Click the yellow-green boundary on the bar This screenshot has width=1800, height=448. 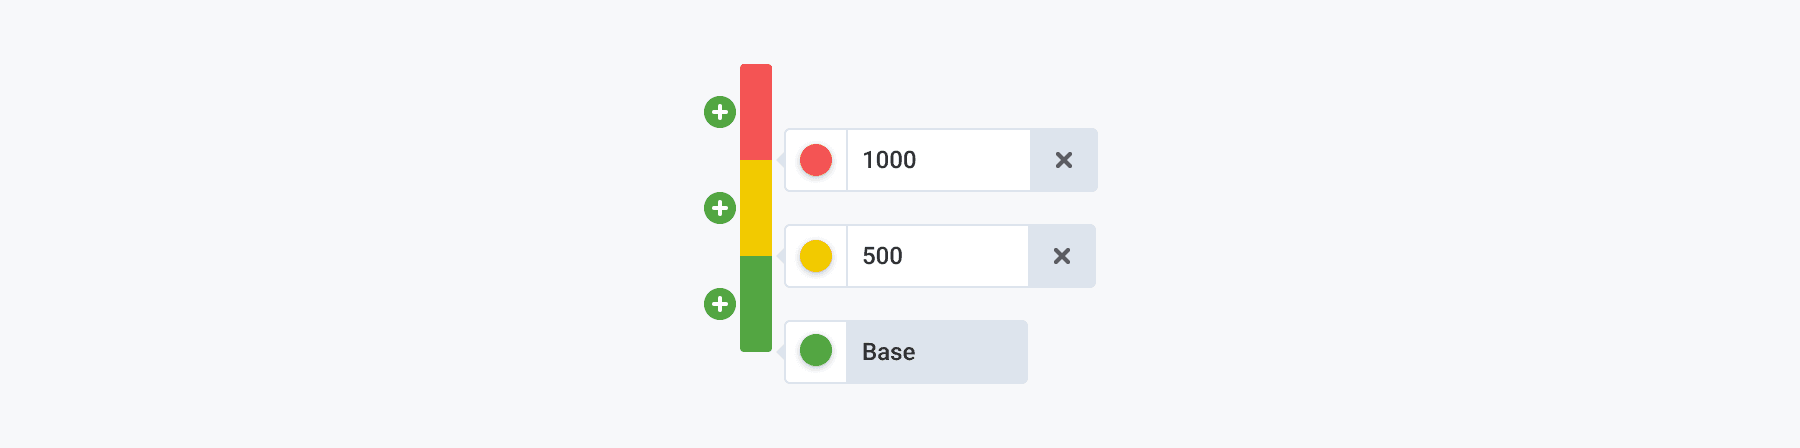756,256
